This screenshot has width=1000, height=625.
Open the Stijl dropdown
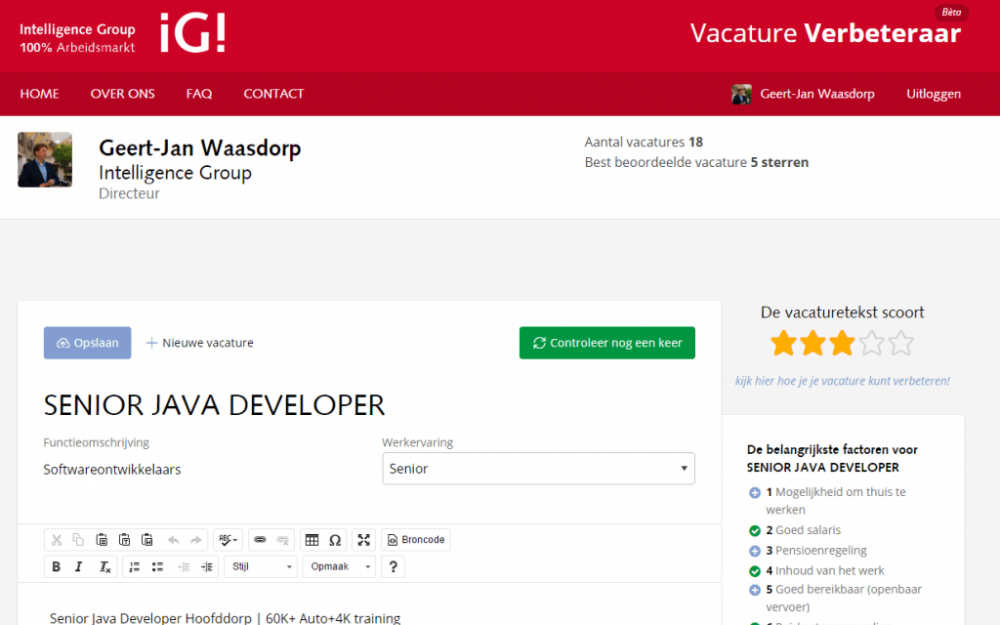(261, 567)
